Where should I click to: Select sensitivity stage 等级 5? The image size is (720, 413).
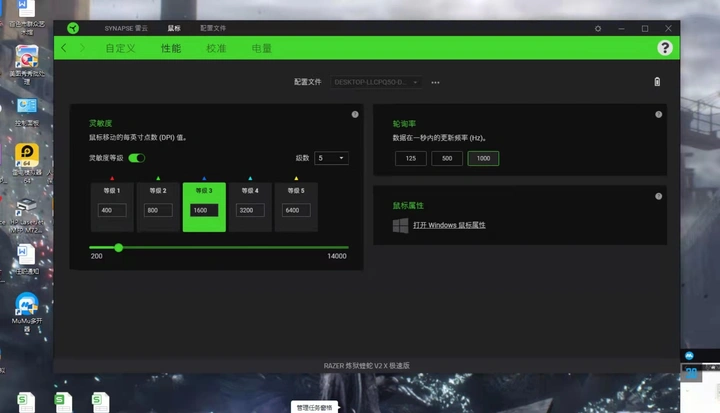296,207
